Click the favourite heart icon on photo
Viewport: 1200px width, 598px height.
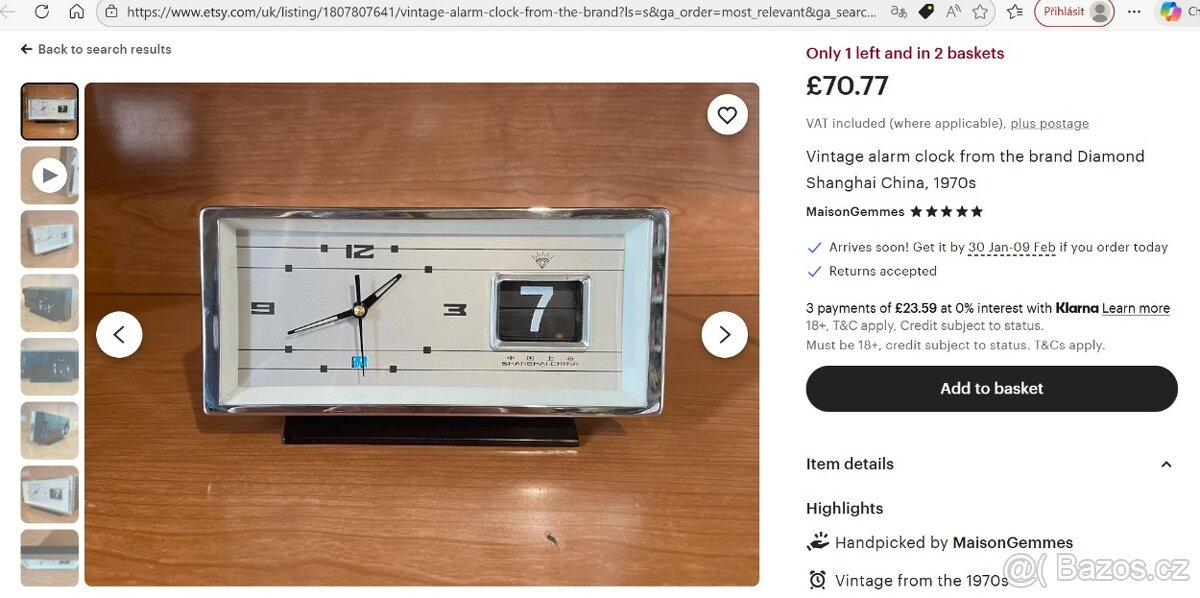[727, 115]
